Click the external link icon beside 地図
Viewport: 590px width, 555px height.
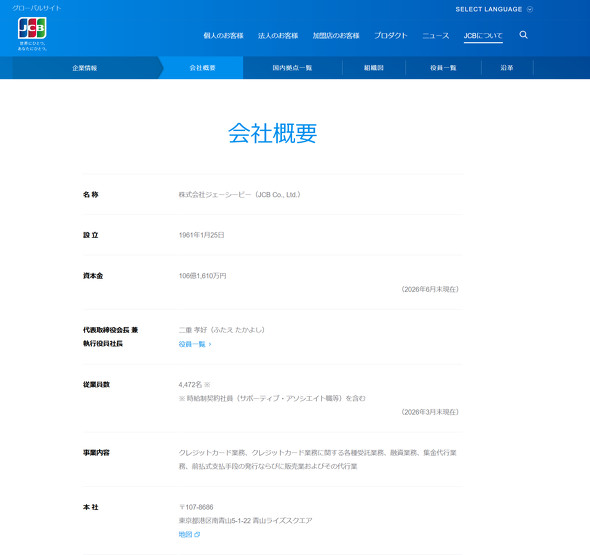click(197, 534)
